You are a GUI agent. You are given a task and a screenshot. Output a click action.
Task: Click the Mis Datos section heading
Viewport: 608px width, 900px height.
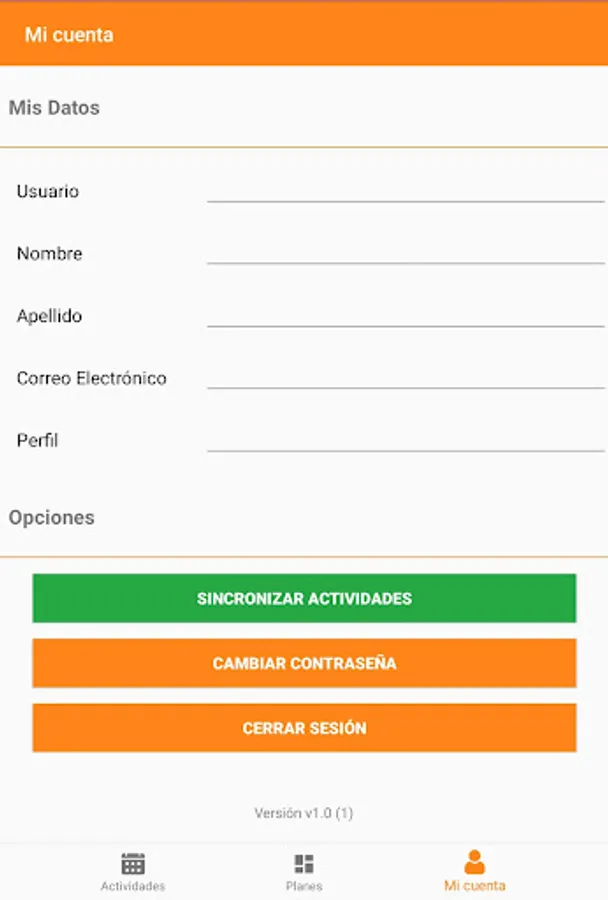click(x=54, y=108)
